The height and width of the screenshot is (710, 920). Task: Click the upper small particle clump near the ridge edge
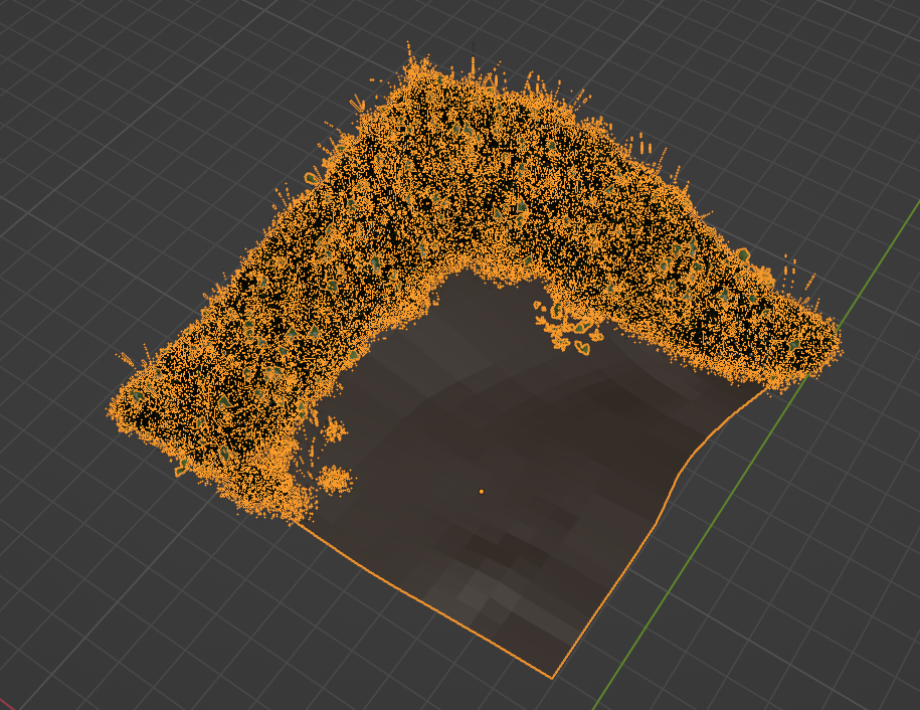333,431
